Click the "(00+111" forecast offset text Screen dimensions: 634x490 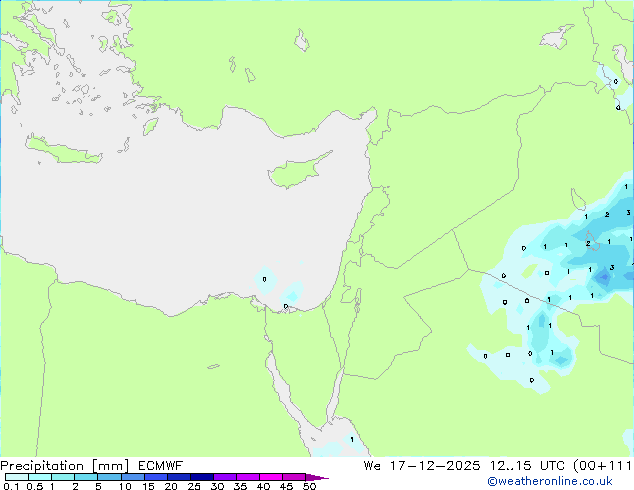point(602,466)
